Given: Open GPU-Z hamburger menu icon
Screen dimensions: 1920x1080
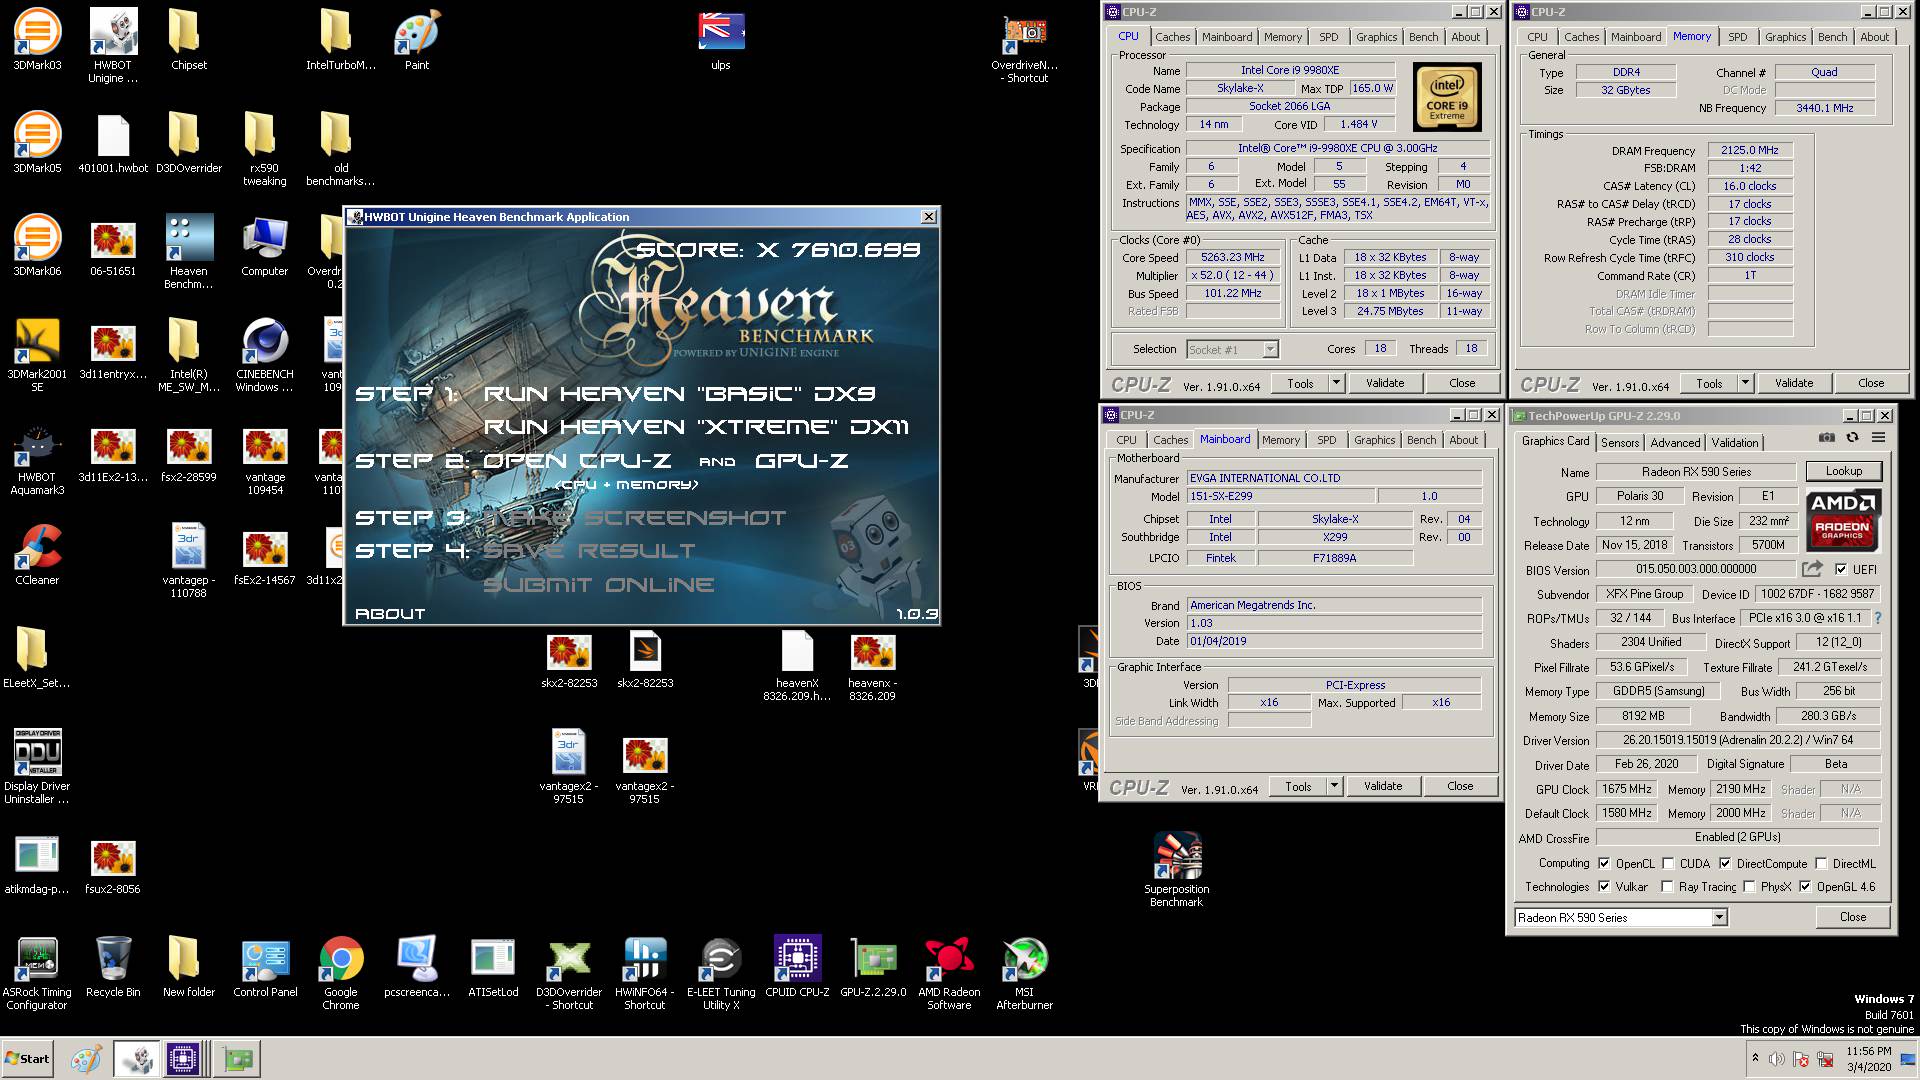Looking at the screenshot, I should pos(1878,438).
